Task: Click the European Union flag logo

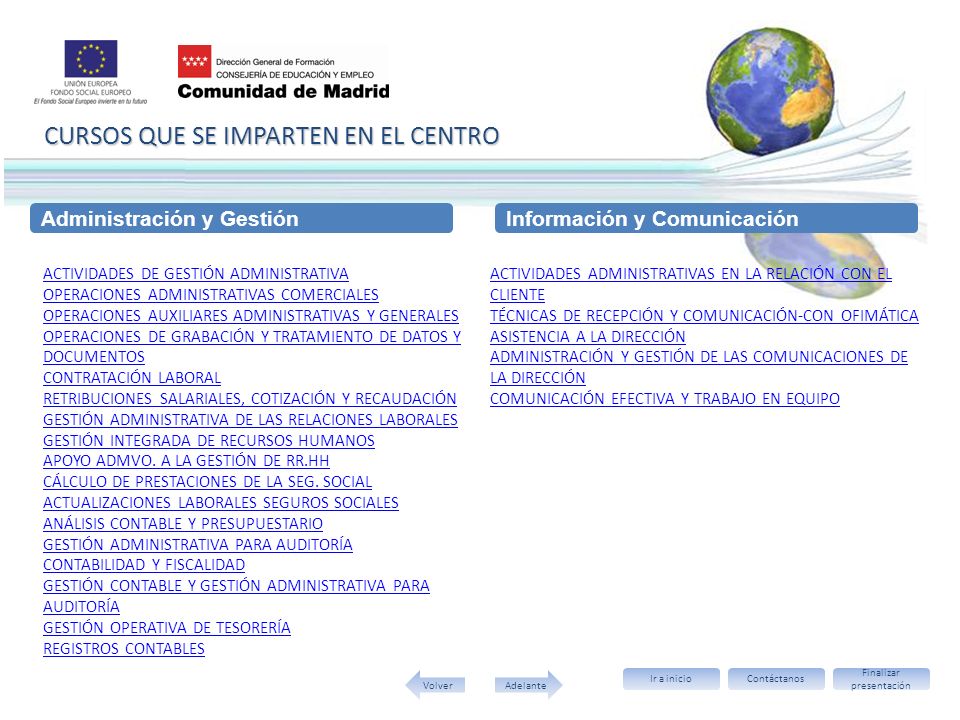Action: tap(91, 58)
